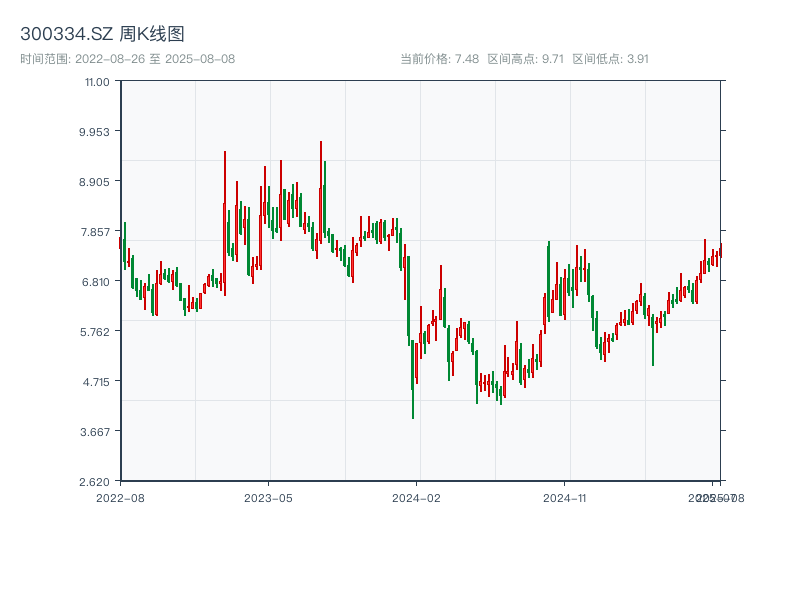Click the chart title 300334.SZ 周K线图
This screenshot has width=800, height=600.
pyautogui.click(x=102, y=34)
